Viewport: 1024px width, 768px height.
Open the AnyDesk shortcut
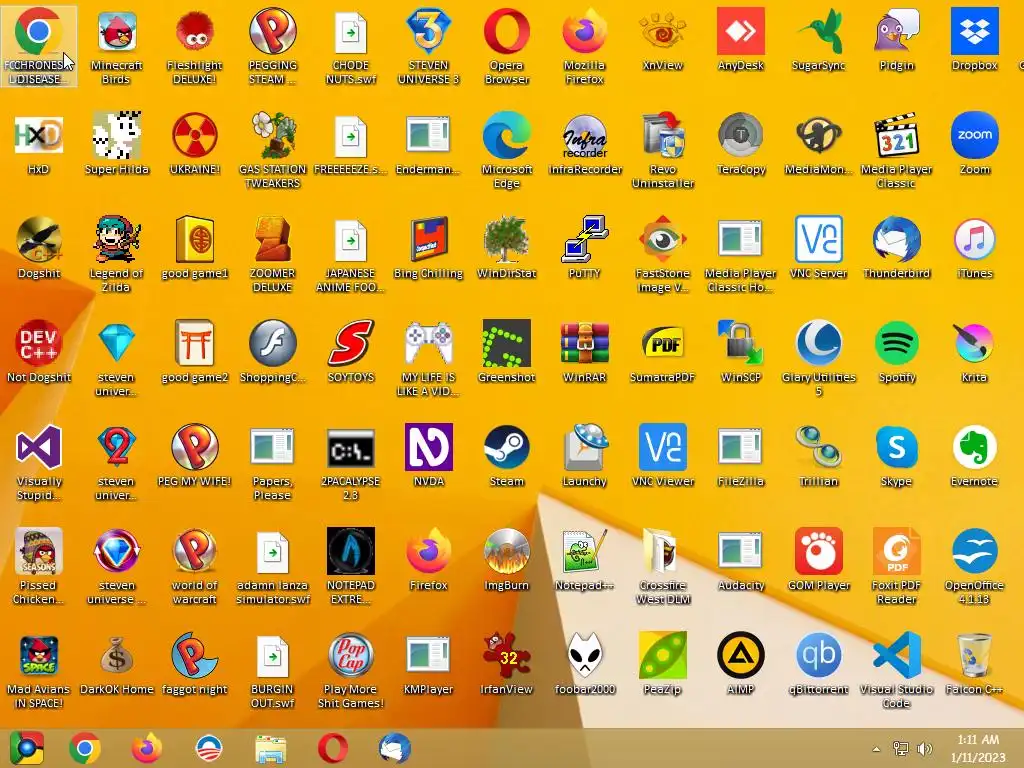741,31
